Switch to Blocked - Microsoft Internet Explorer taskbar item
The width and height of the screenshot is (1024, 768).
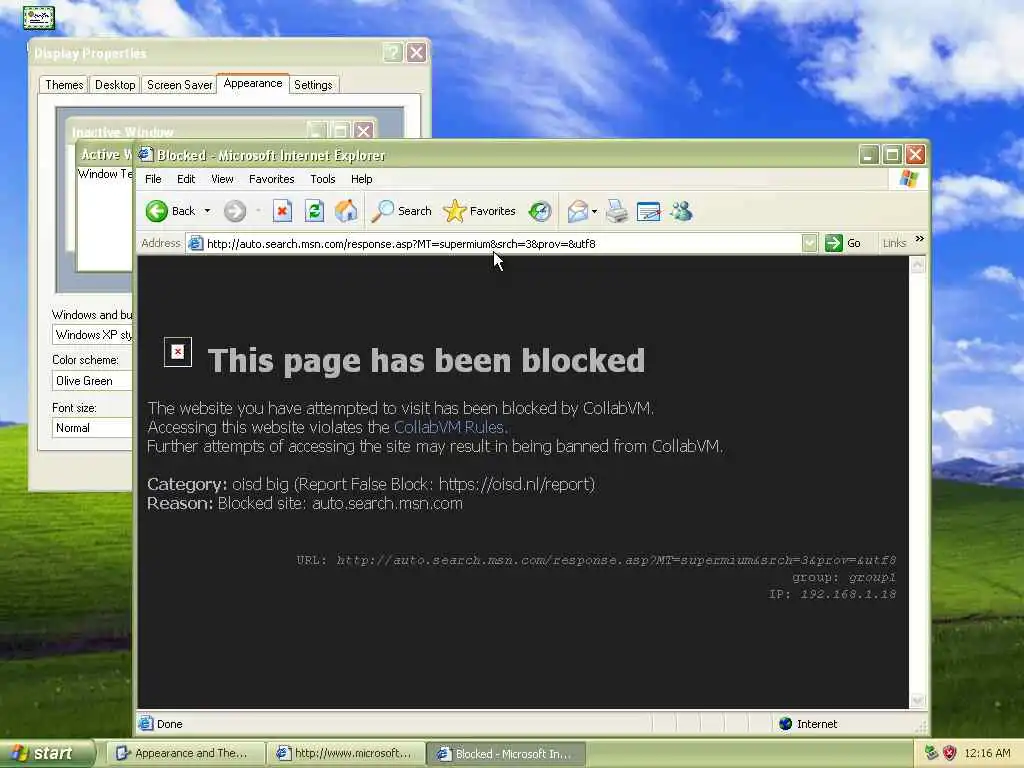click(x=506, y=754)
